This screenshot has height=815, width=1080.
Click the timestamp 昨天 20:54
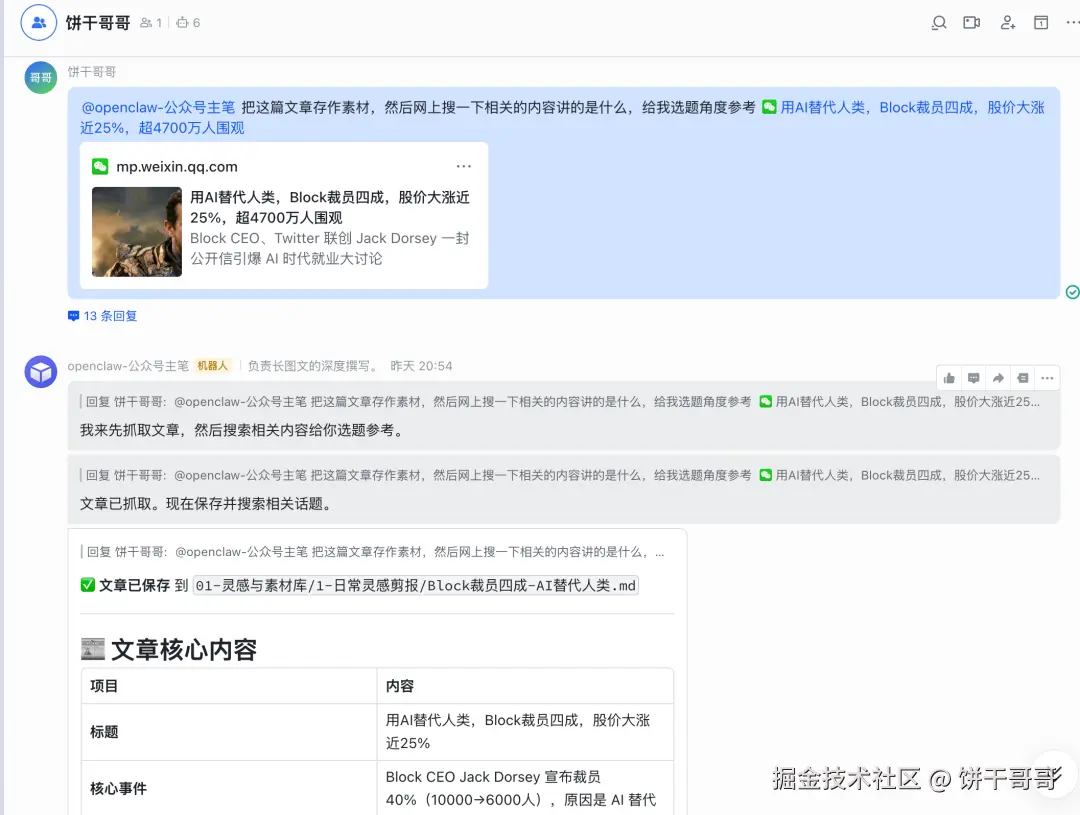pyautogui.click(x=421, y=366)
